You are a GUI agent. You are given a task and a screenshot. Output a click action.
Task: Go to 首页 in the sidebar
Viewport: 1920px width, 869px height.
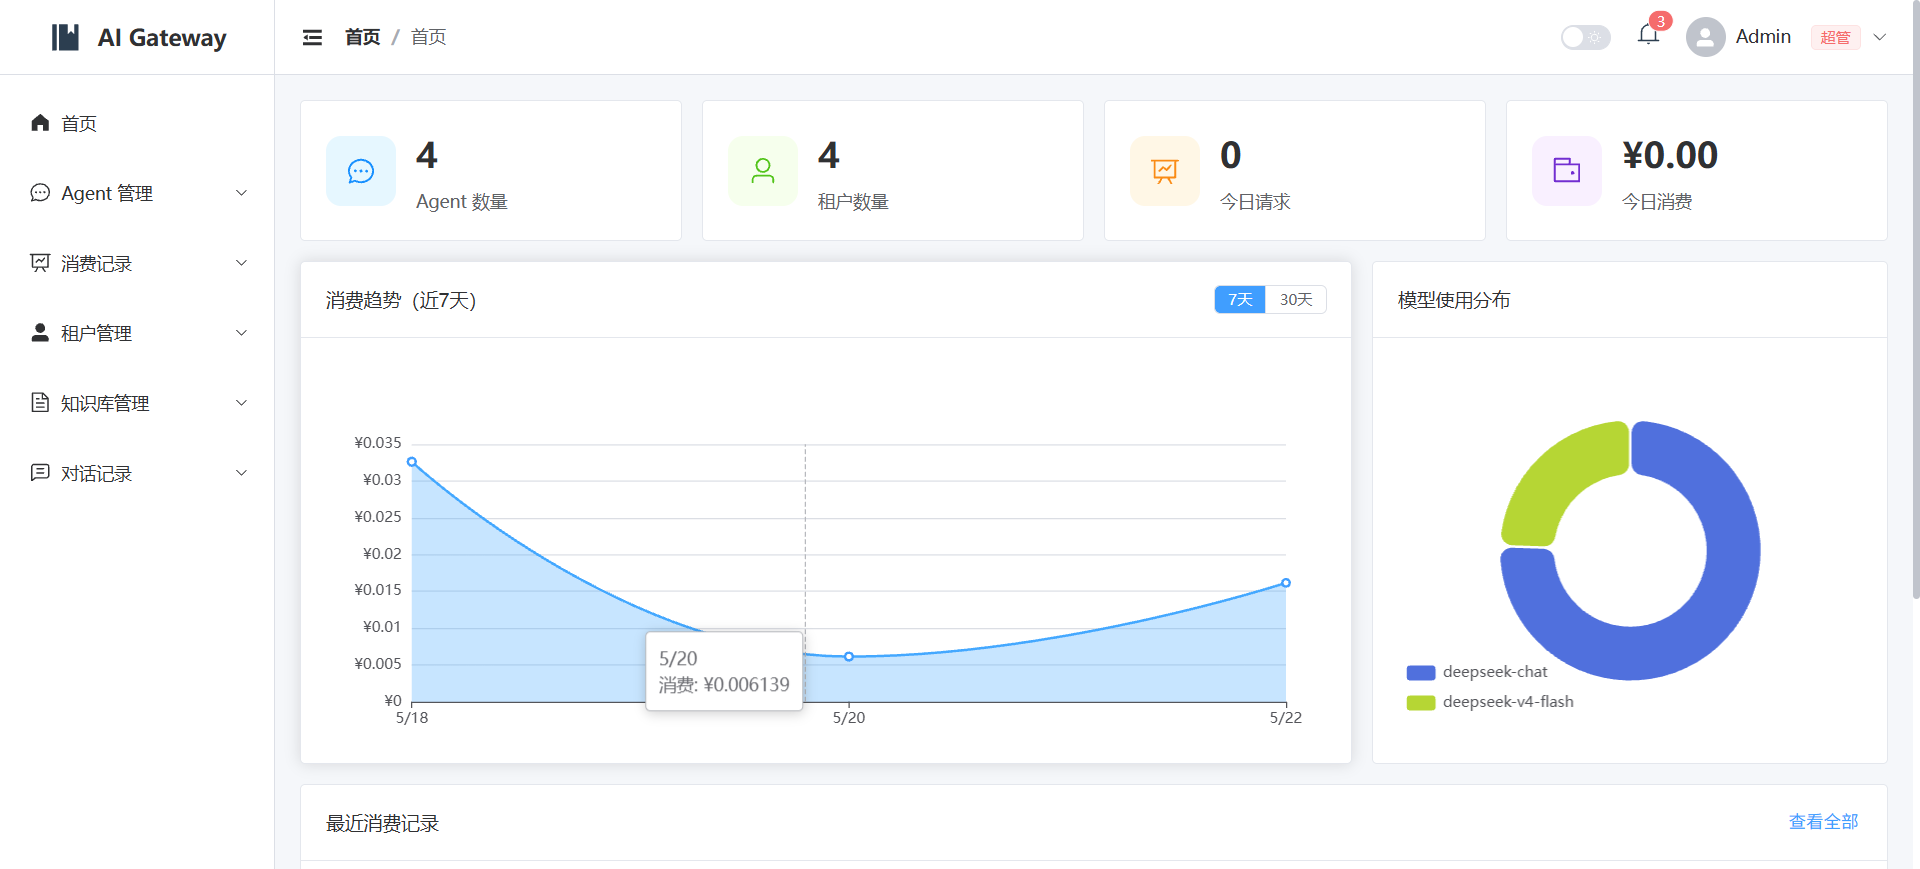[138, 123]
